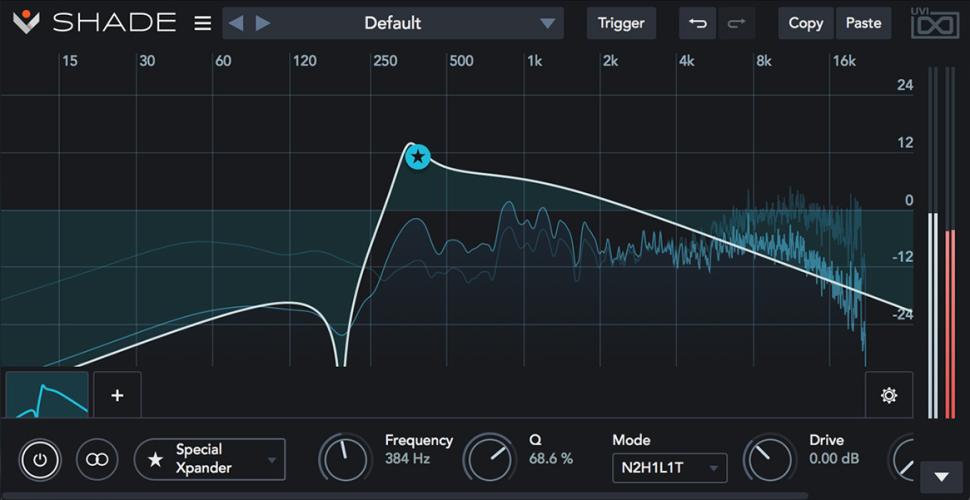Open the display settings gear
This screenshot has height=500, width=970.
(x=889, y=395)
